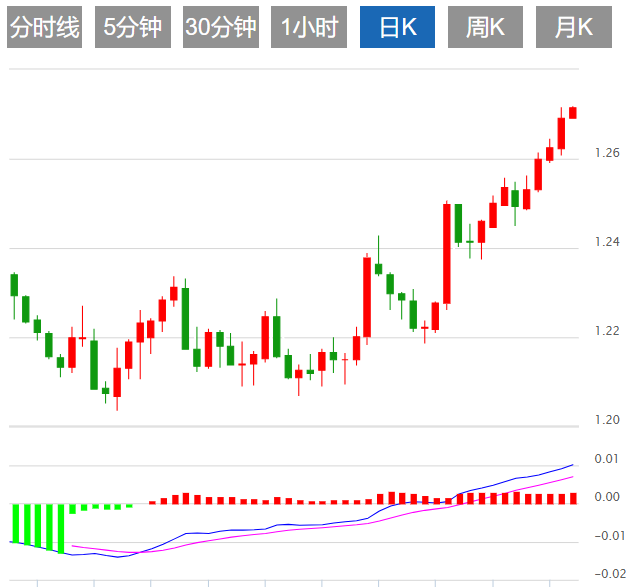Click the -0.02 MACD axis label
The image size is (642, 587).
point(610,574)
